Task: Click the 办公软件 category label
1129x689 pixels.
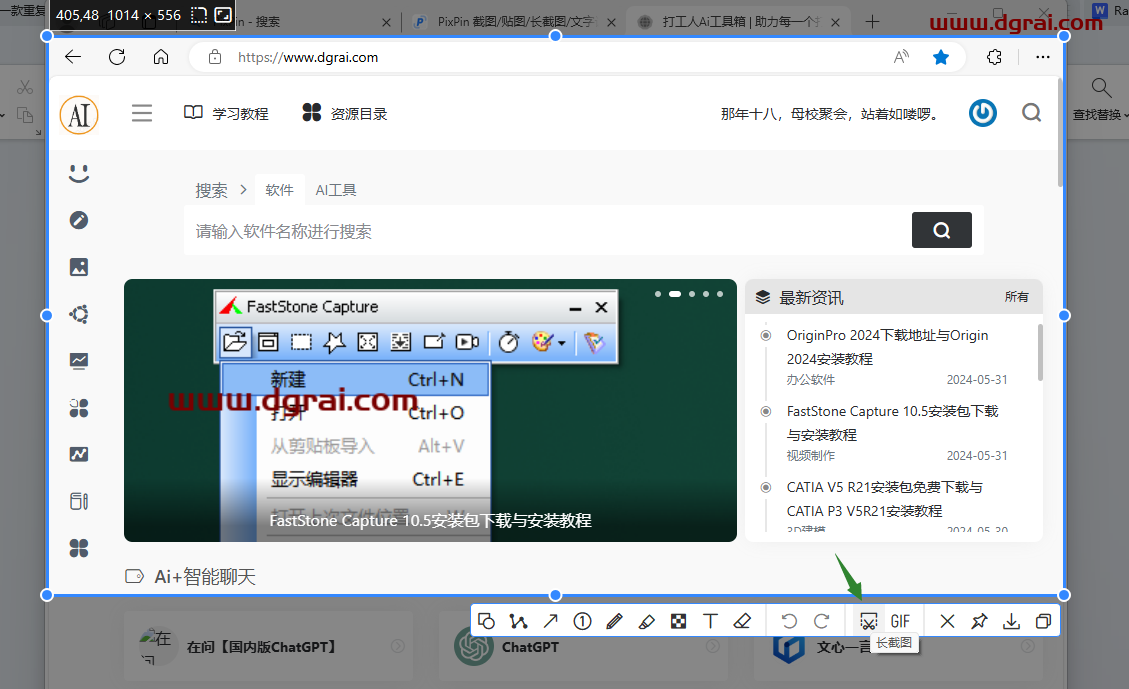Action: [811, 379]
